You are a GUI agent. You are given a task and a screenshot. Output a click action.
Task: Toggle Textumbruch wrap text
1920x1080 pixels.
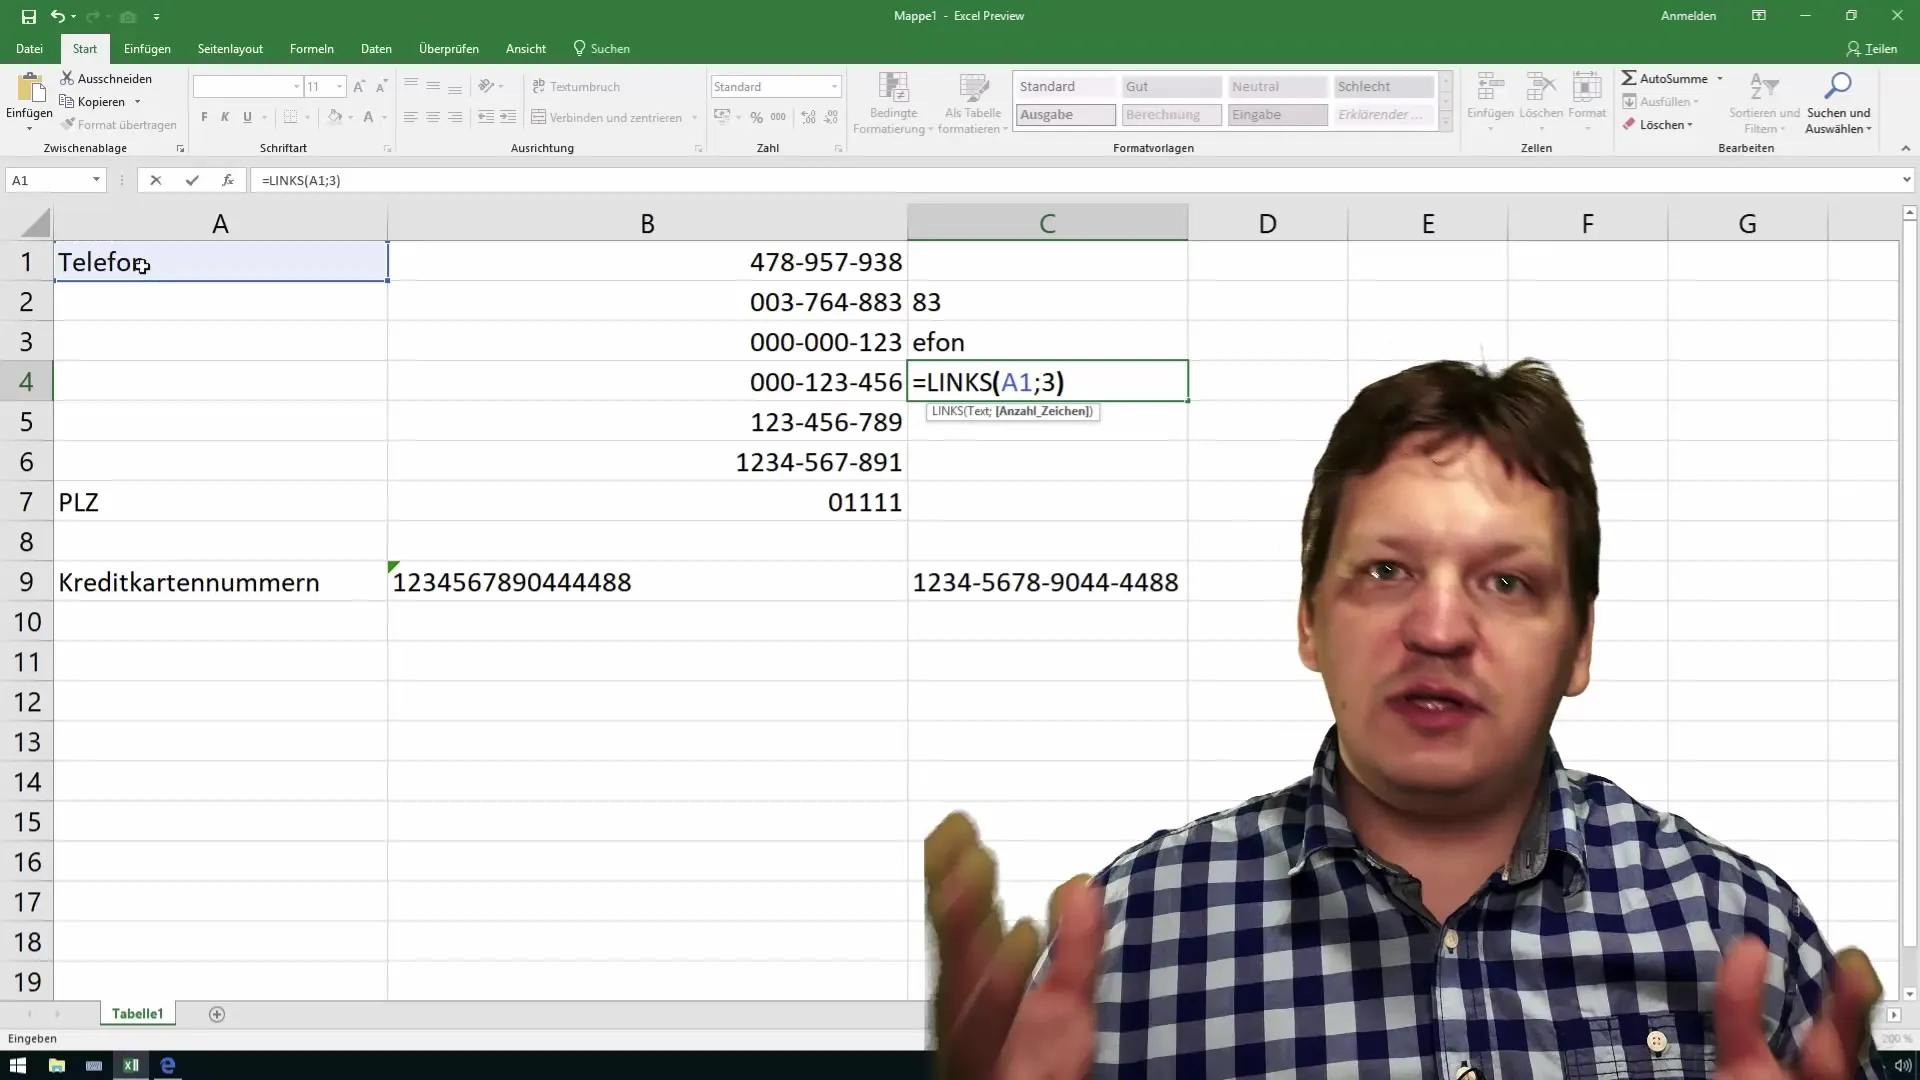coord(576,87)
